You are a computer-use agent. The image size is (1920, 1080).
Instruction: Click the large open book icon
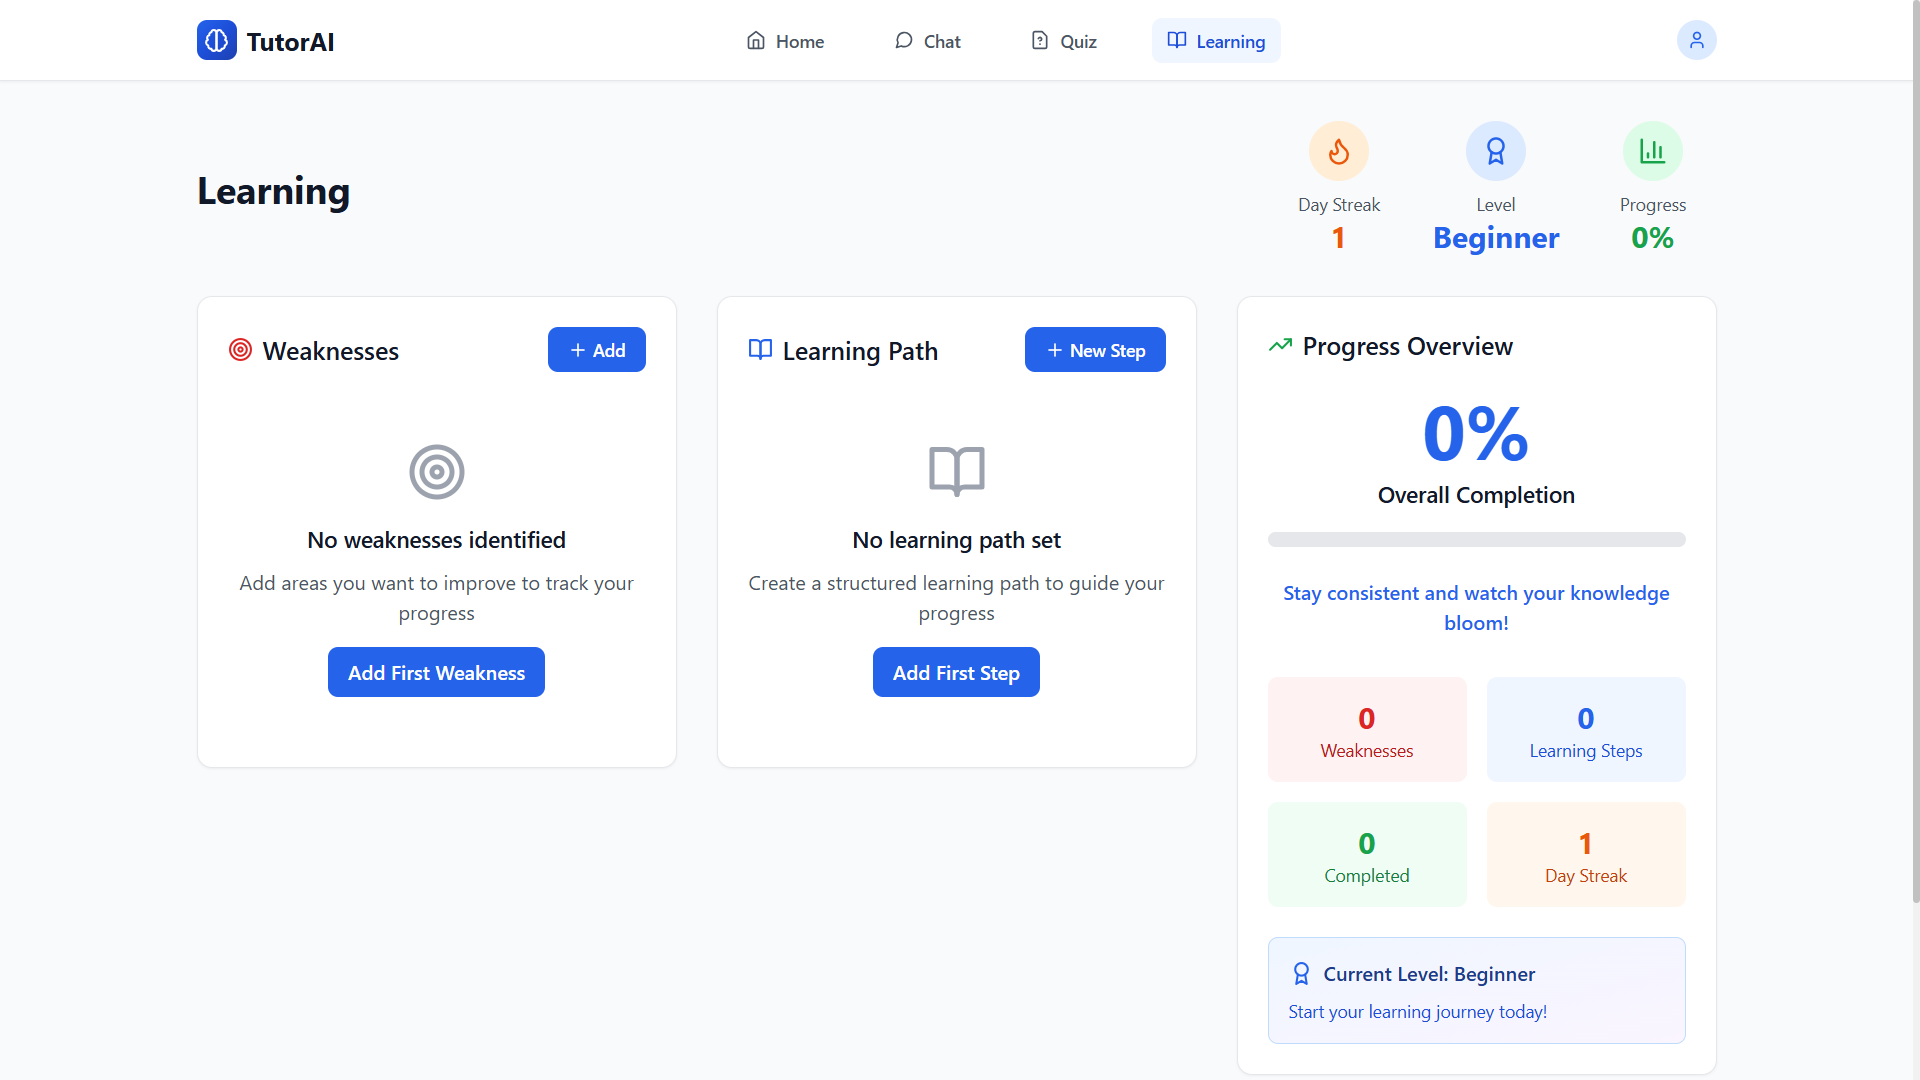956,471
